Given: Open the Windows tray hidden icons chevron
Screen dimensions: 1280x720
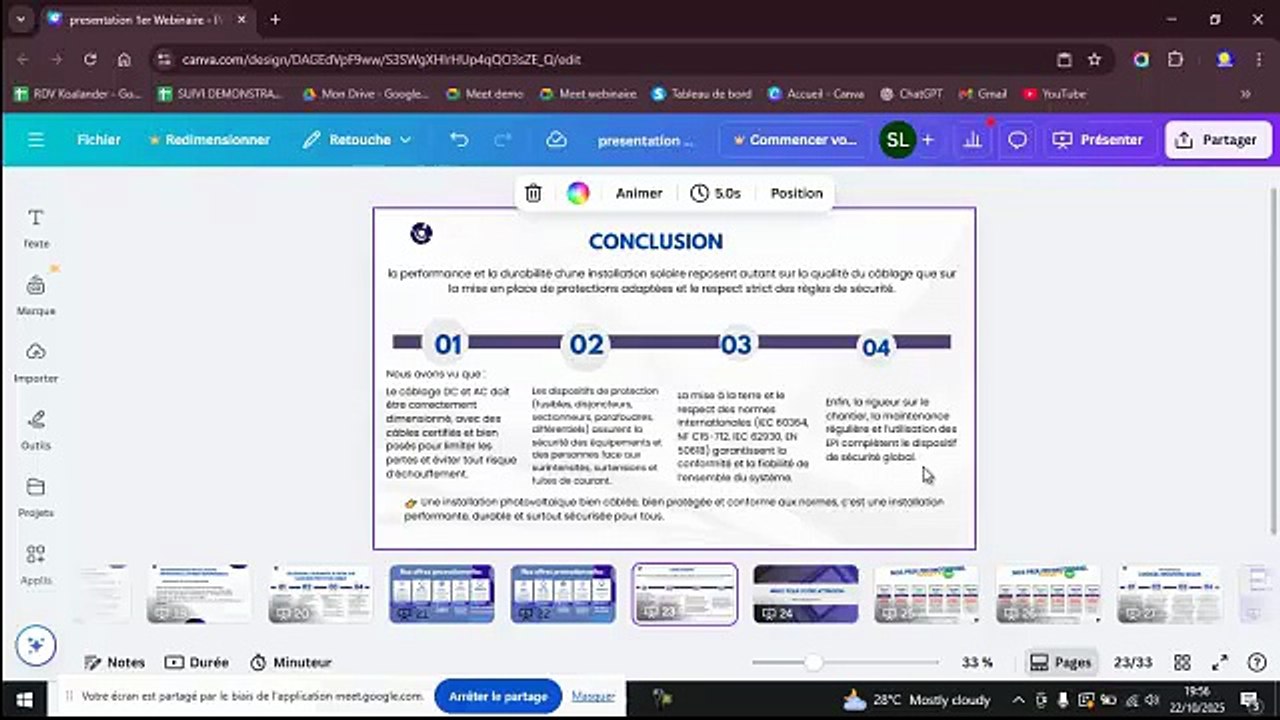Looking at the screenshot, I should click(x=1018, y=699).
